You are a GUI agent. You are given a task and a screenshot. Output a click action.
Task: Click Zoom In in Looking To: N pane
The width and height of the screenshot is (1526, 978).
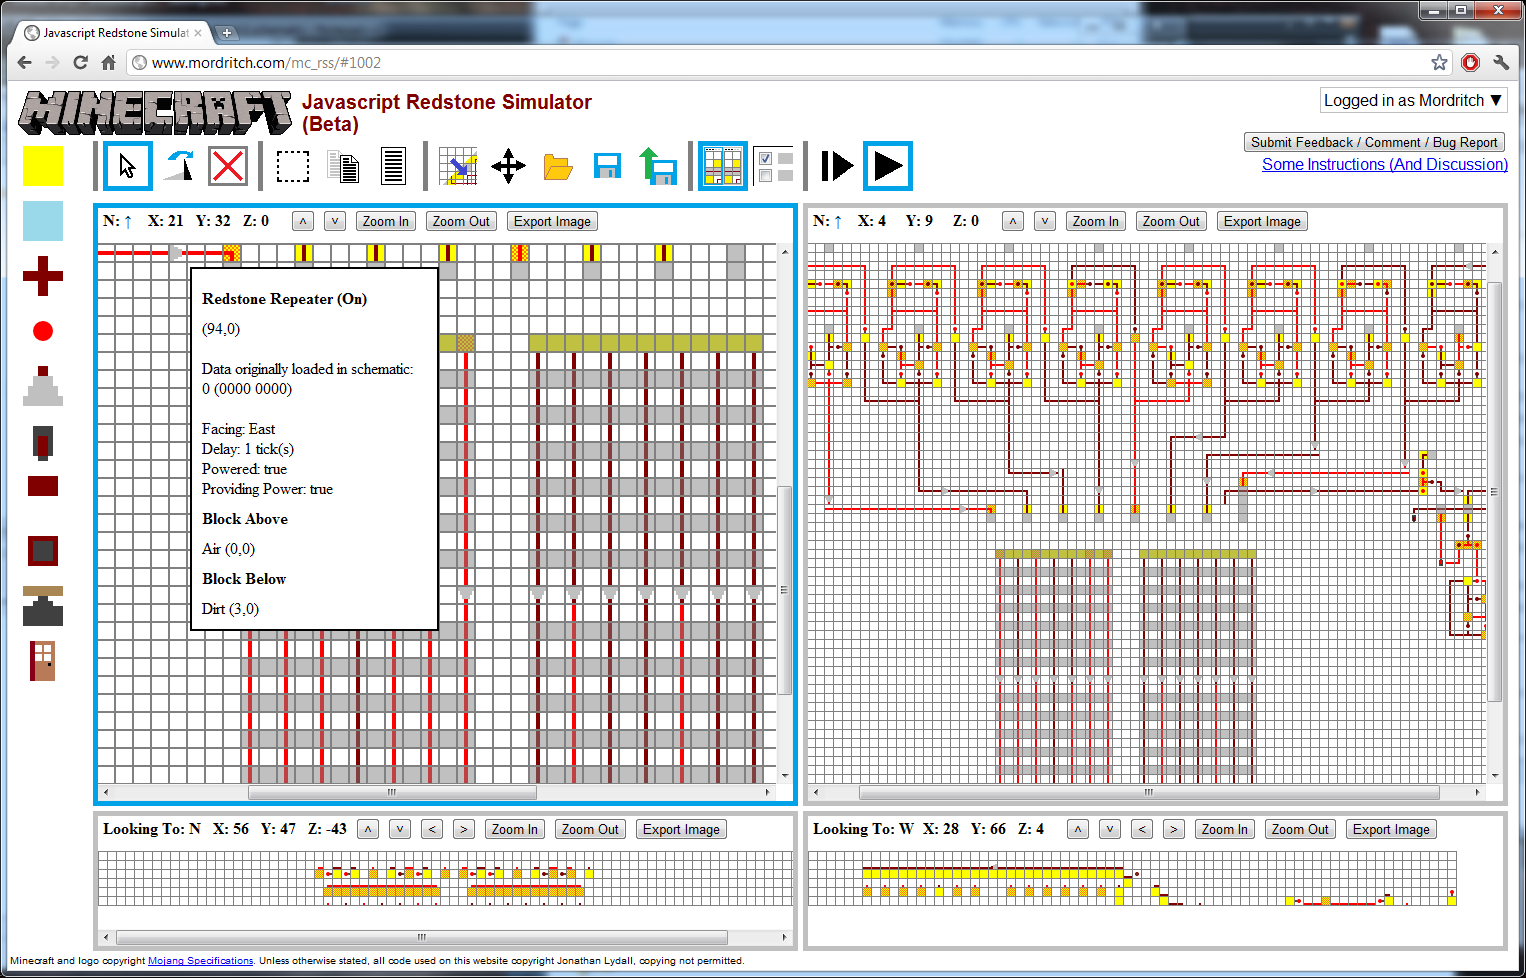point(515,829)
